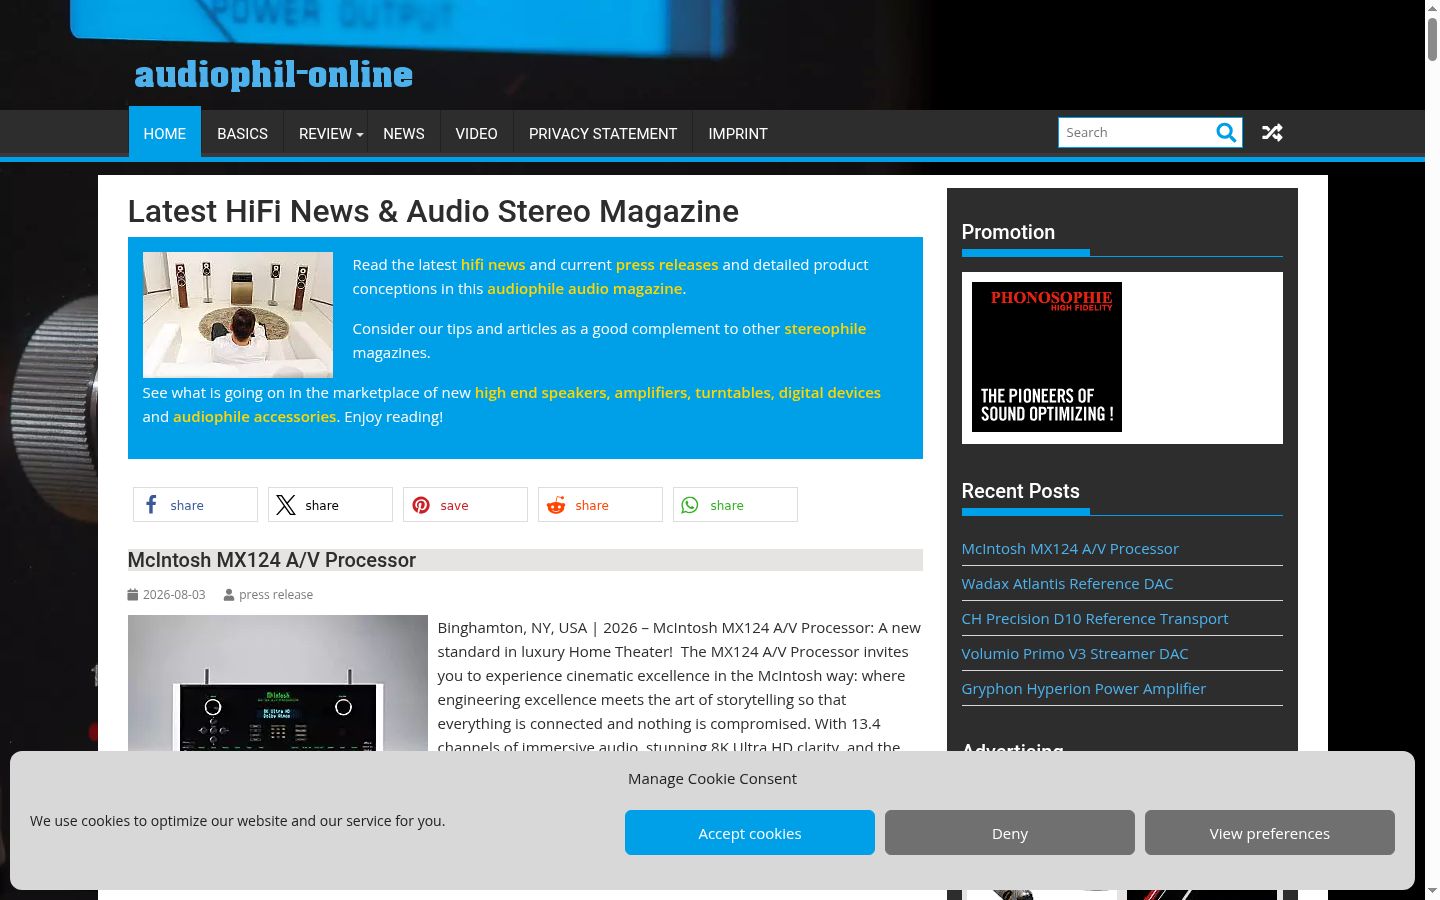Open View preferences for cookies
The height and width of the screenshot is (900, 1440).
coord(1270,833)
